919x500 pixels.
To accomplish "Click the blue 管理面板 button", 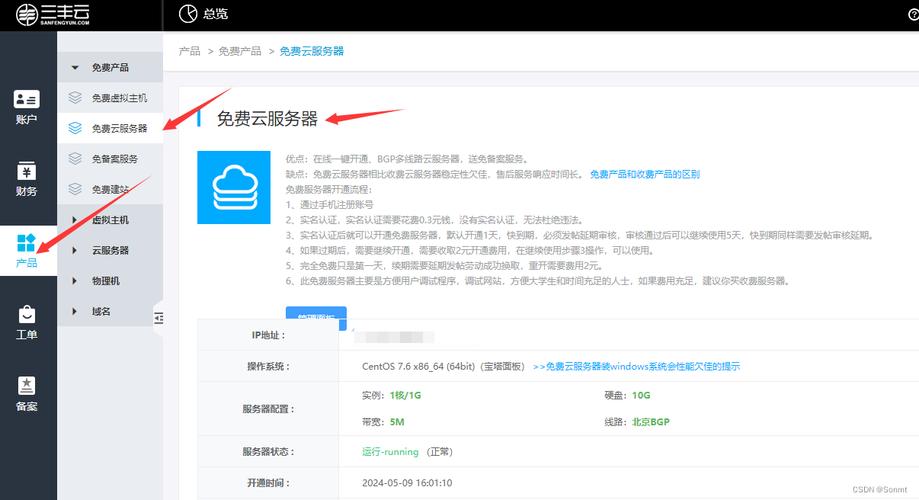I will (x=316, y=318).
